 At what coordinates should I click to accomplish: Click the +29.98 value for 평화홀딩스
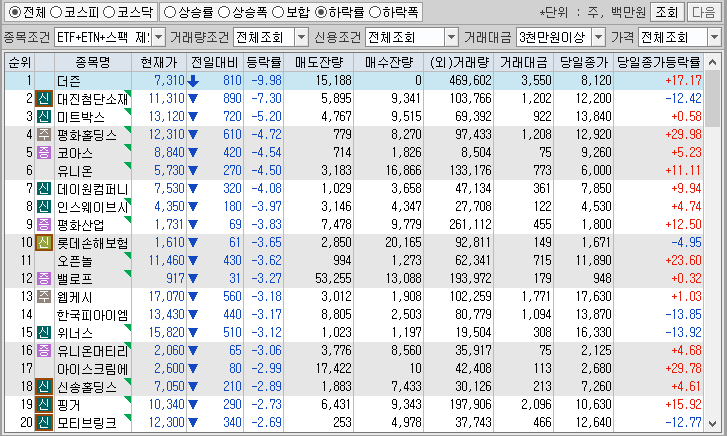[x=683, y=135]
